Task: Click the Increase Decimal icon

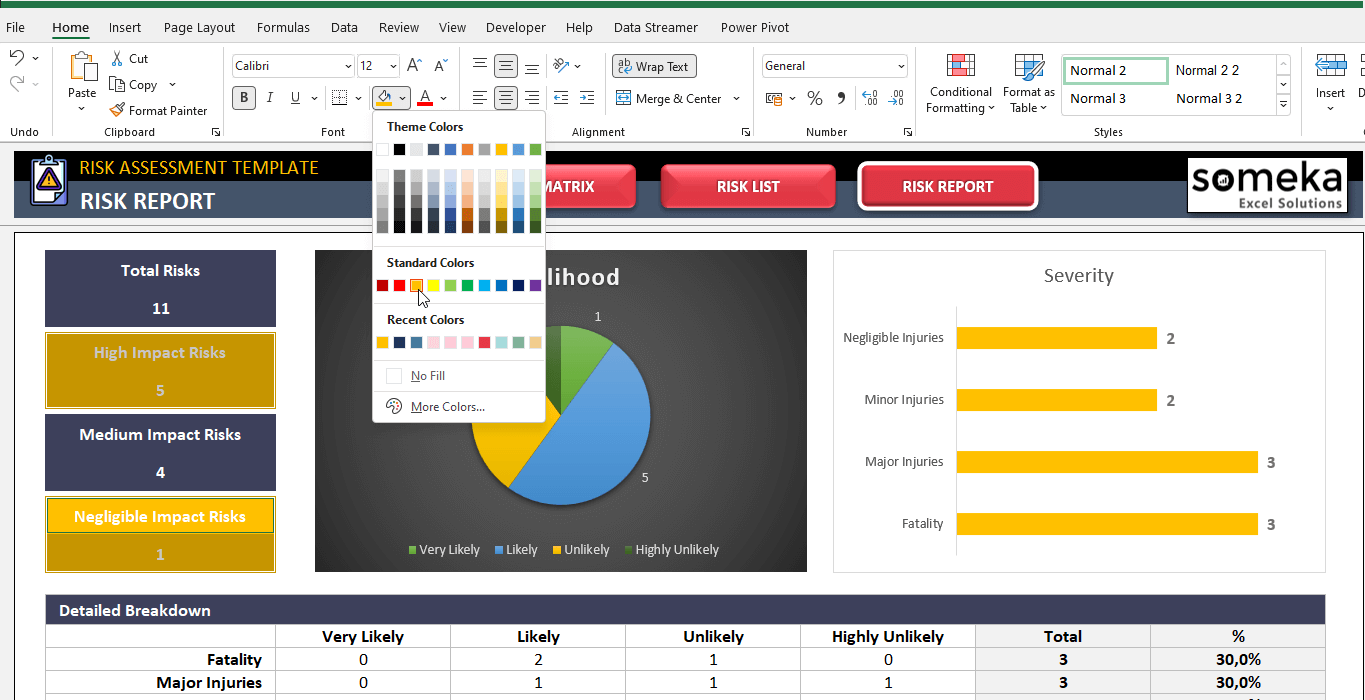Action: click(870, 98)
